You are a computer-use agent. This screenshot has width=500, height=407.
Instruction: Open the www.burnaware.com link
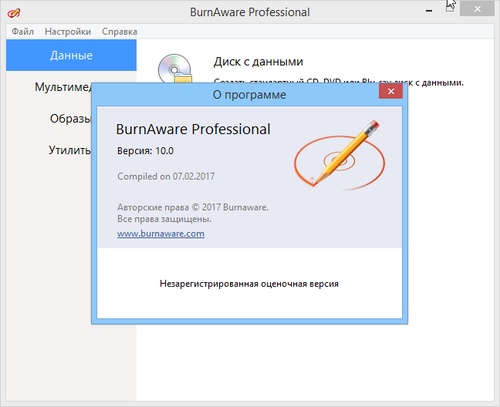click(x=161, y=234)
